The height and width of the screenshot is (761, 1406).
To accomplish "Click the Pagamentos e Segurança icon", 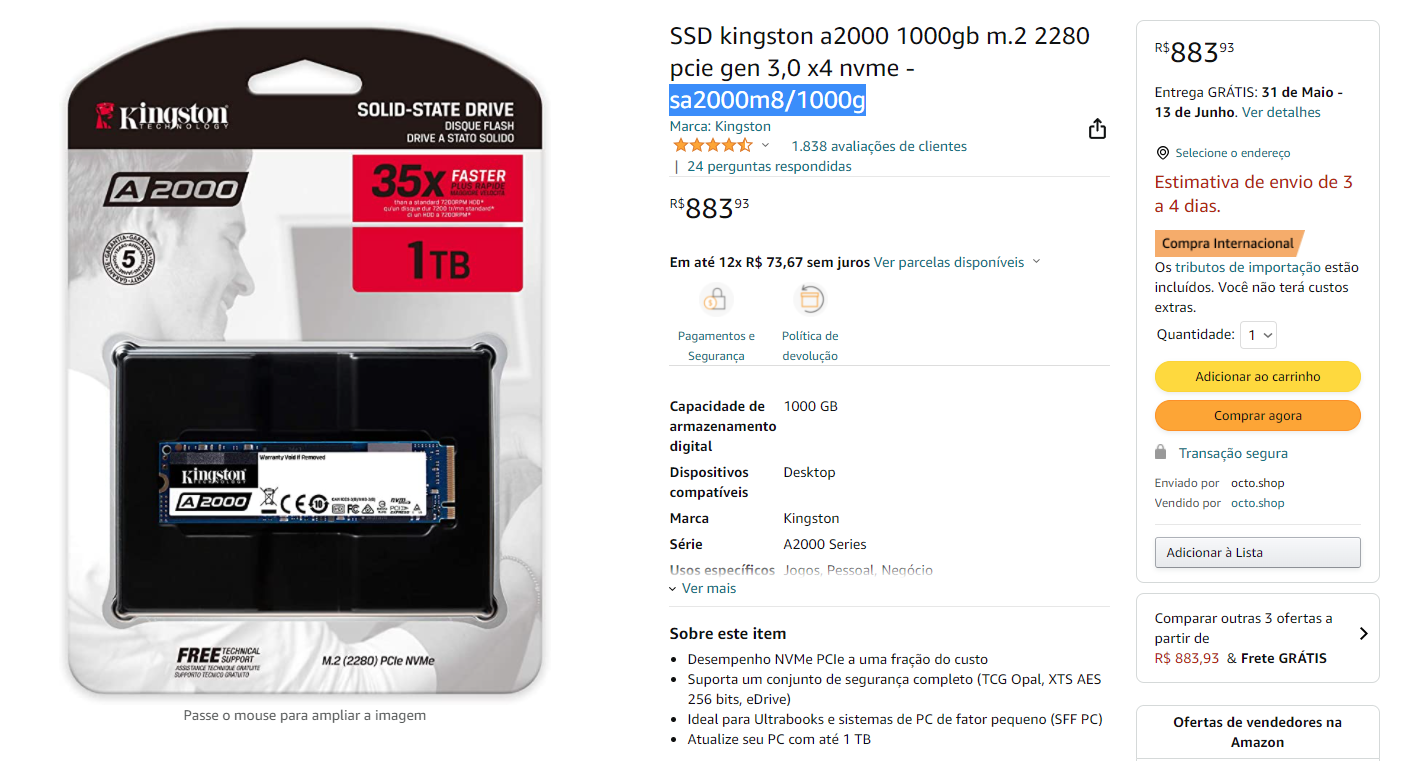I will [x=716, y=299].
